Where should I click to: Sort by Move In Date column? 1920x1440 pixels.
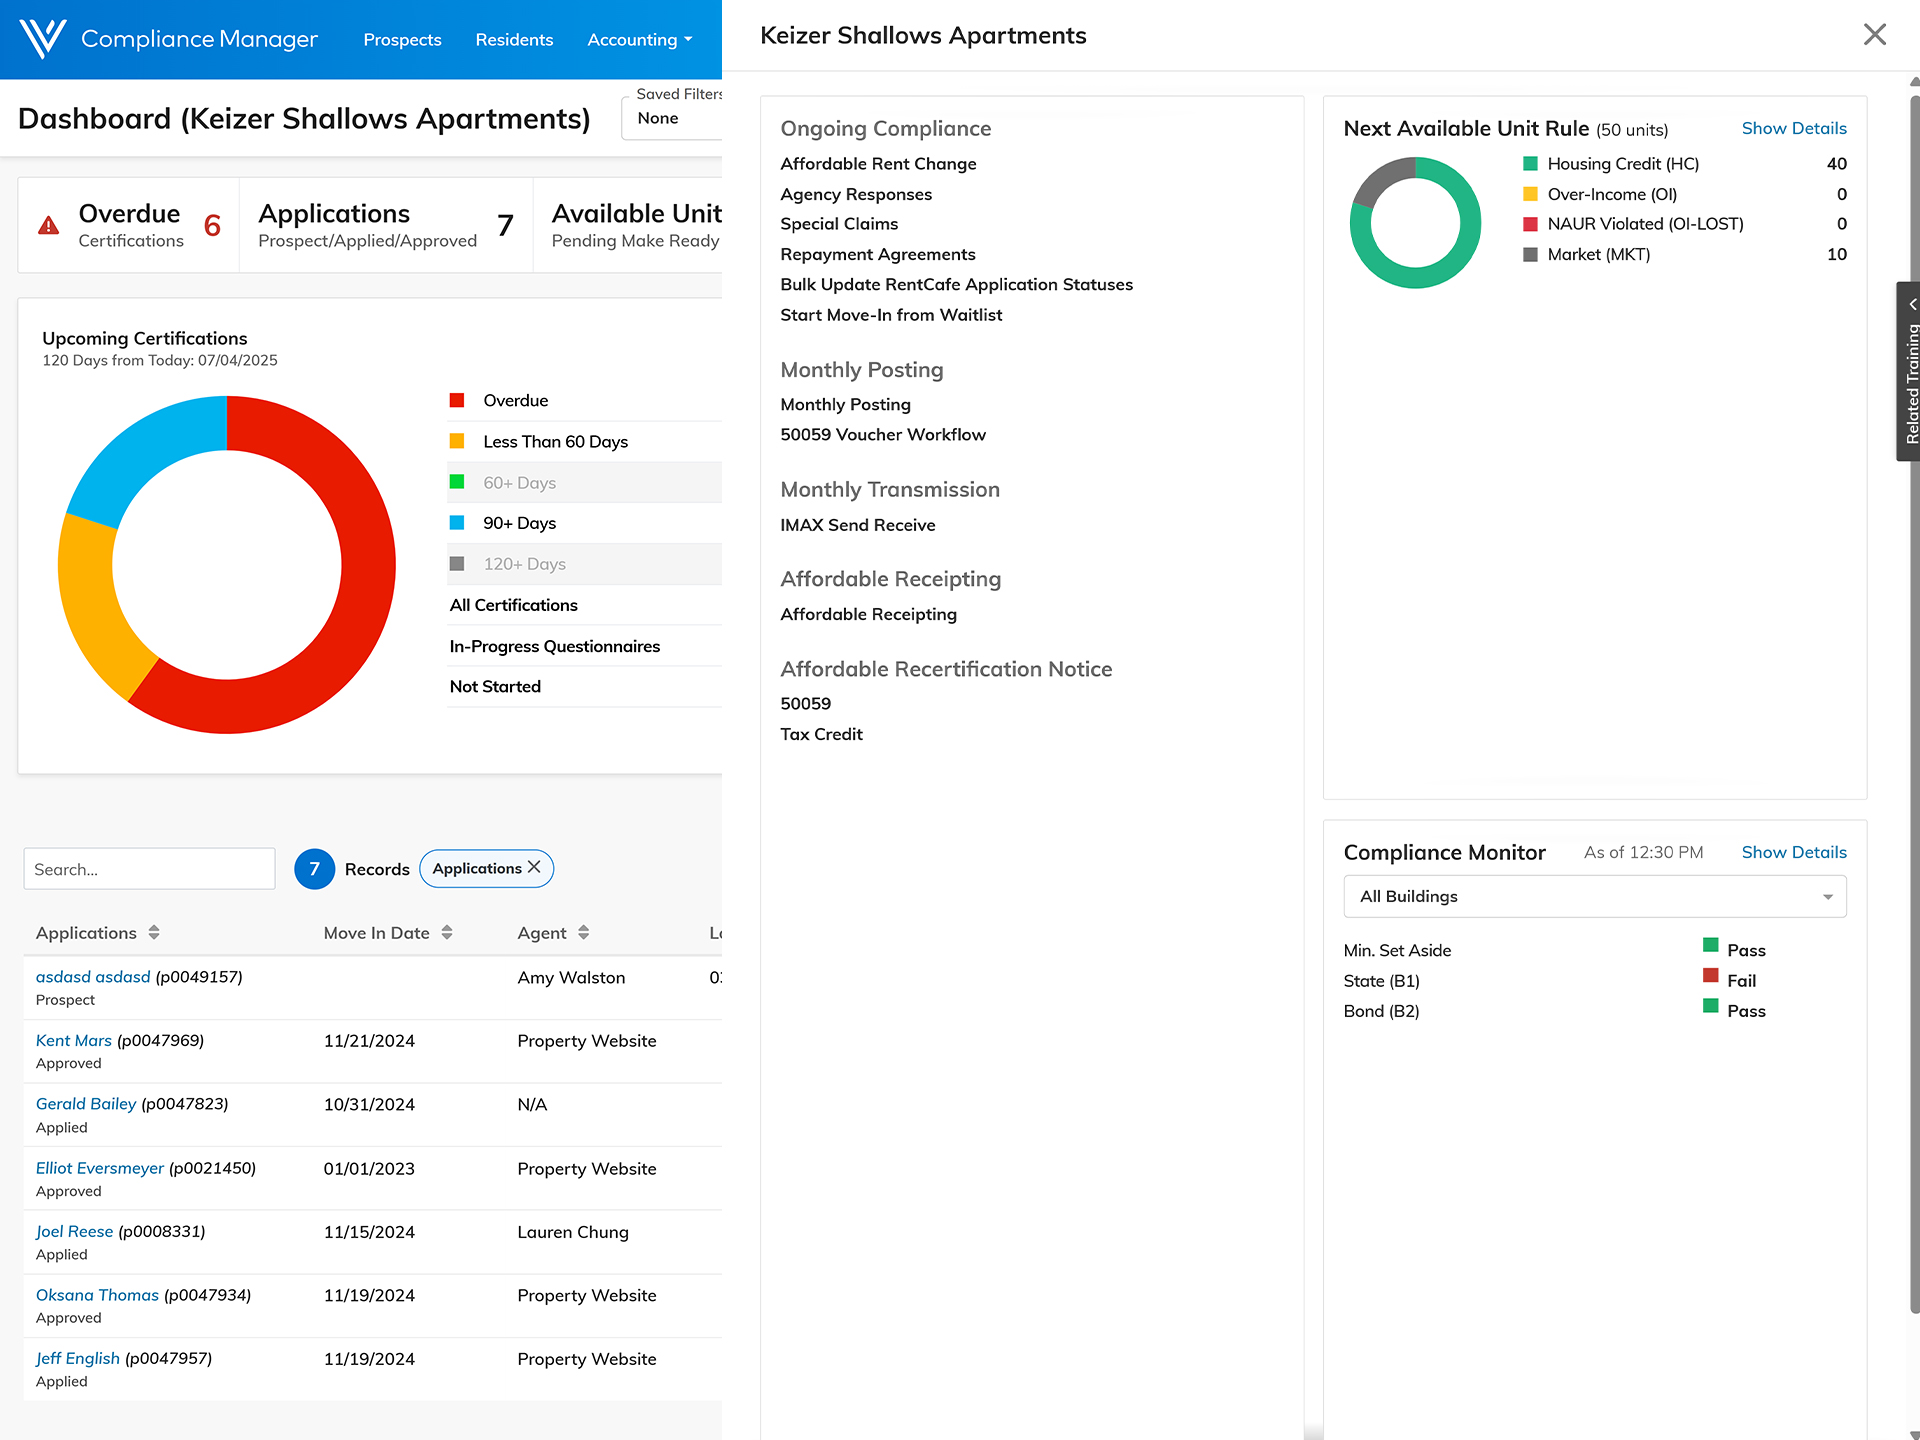pos(447,932)
